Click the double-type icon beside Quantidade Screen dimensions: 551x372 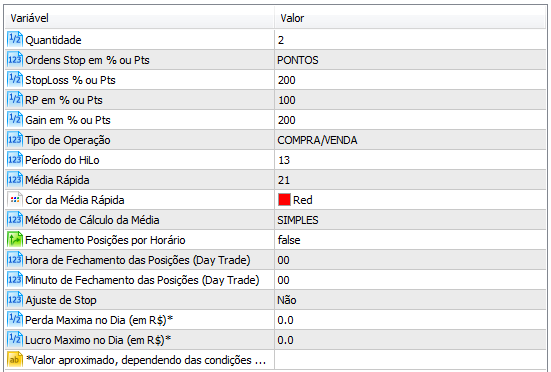pyautogui.click(x=15, y=40)
